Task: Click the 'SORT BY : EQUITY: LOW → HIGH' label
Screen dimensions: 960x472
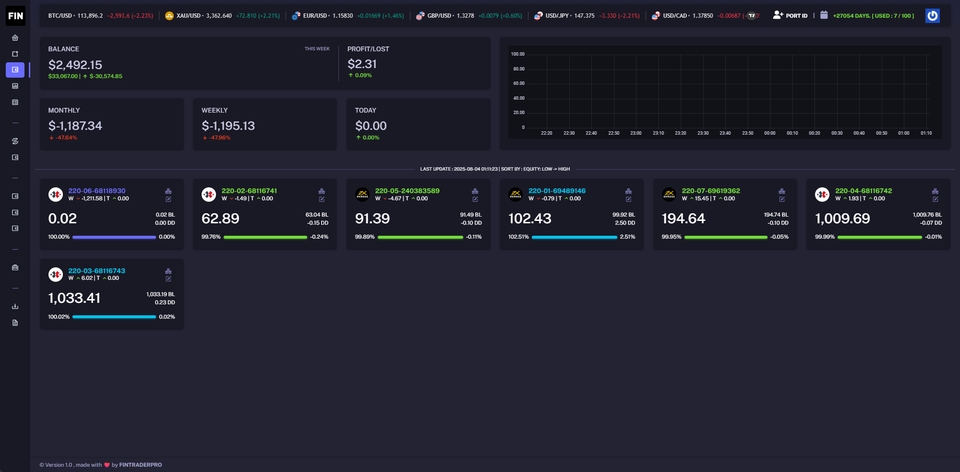Action: coord(536,168)
